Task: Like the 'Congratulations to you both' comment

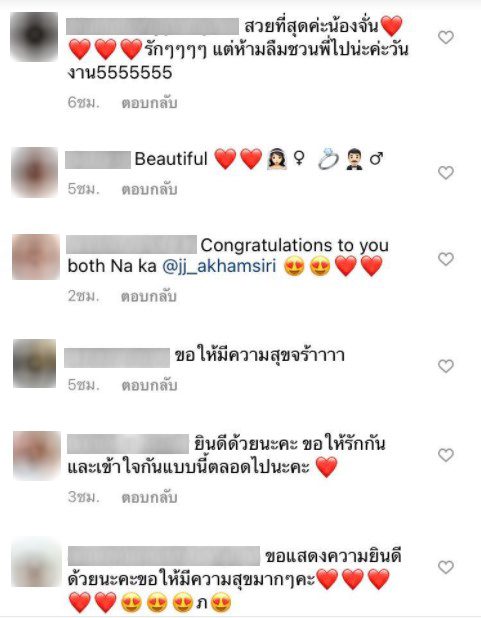Action: [x=446, y=259]
